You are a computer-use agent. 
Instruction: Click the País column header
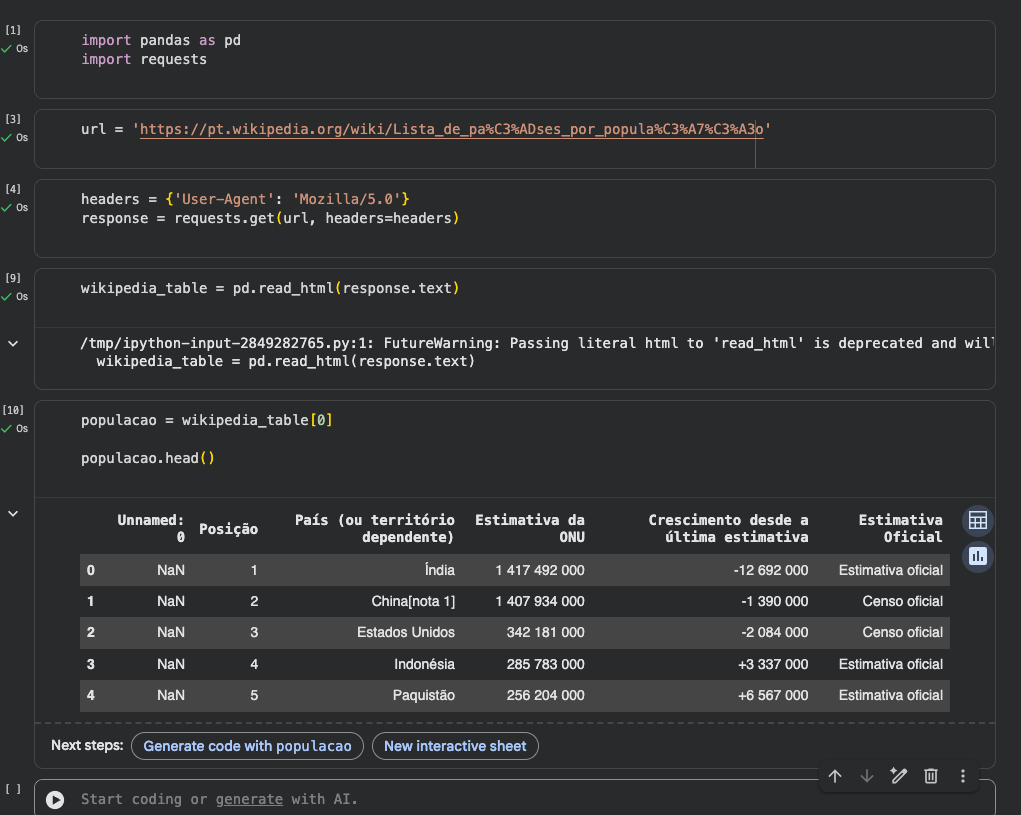pyautogui.click(x=375, y=528)
